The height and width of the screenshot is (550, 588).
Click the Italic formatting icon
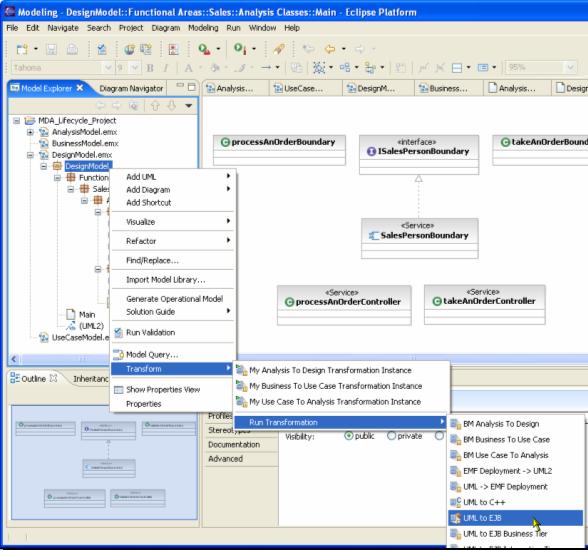point(166,68)
